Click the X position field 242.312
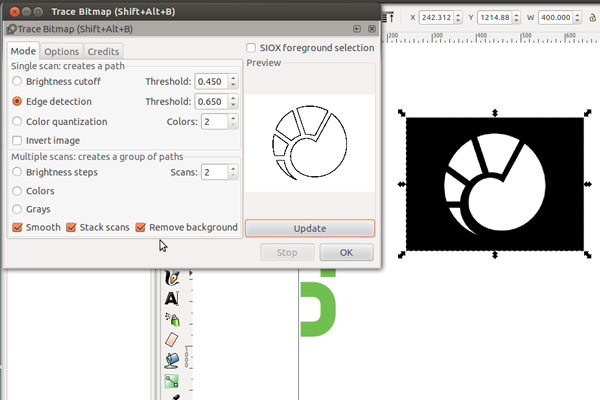 437,18
